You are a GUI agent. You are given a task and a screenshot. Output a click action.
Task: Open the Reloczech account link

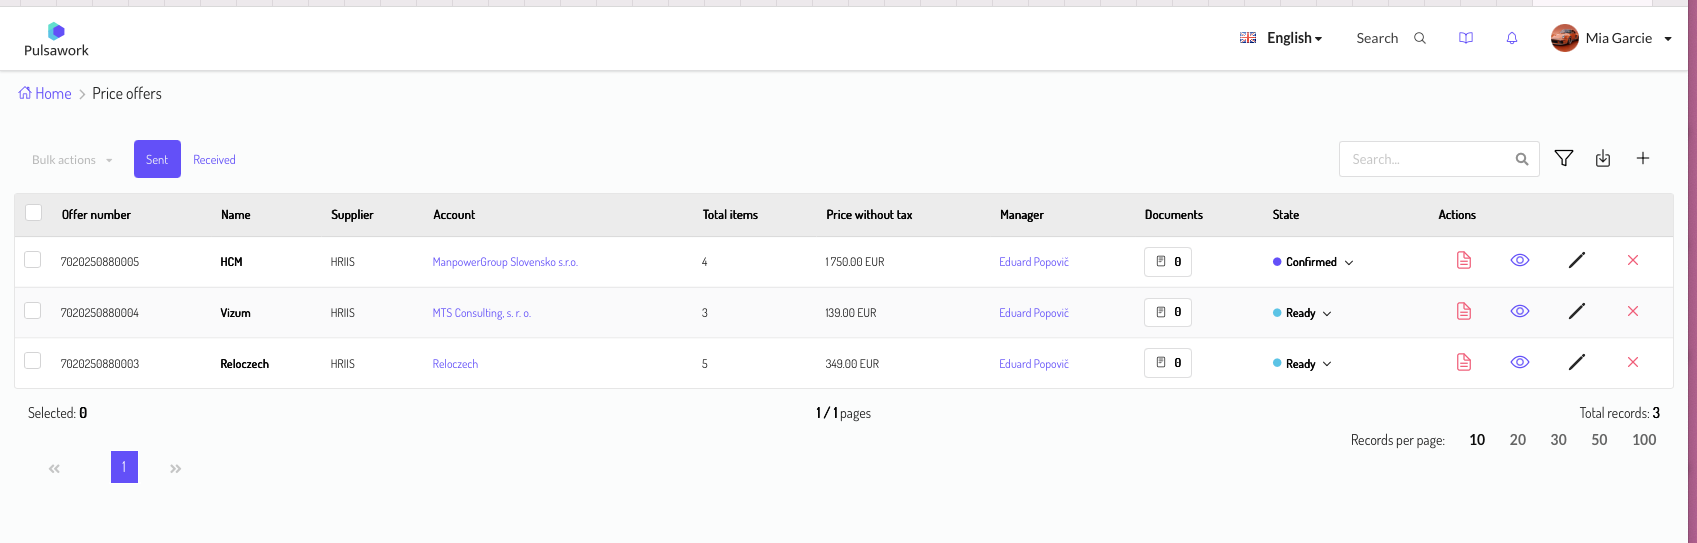tap(455, 364)
